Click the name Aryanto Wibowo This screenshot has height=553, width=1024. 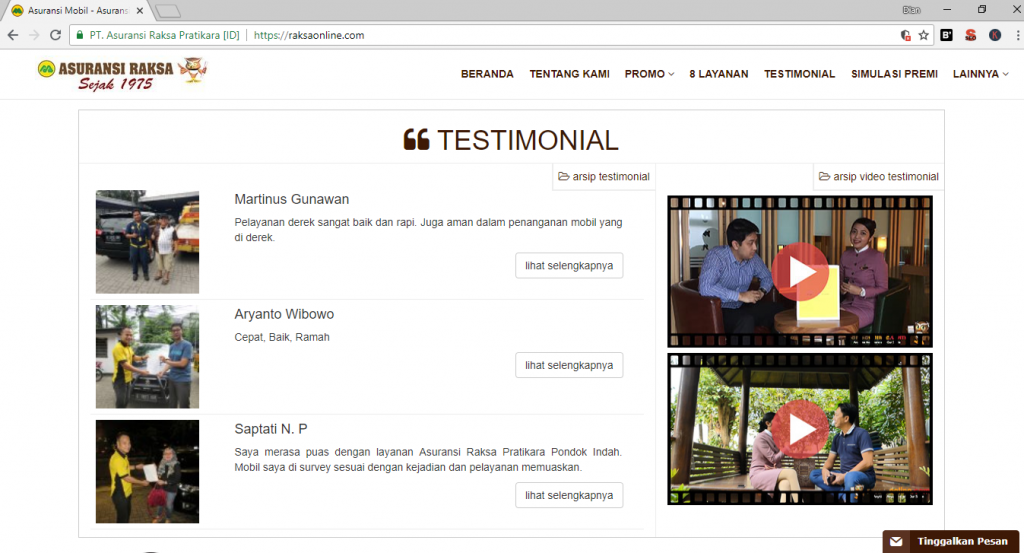[x=284, y=314]
